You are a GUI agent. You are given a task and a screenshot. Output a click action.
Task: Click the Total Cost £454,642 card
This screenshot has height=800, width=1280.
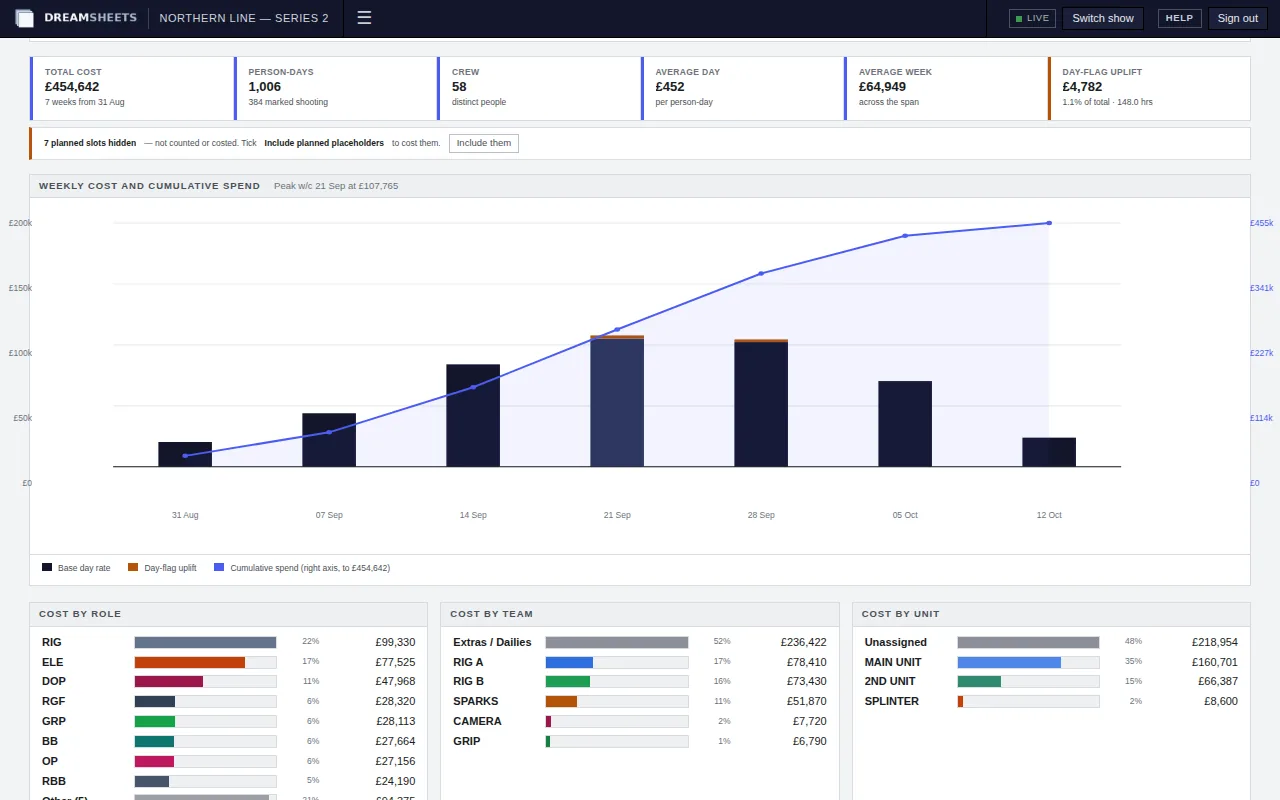[132, 88]
